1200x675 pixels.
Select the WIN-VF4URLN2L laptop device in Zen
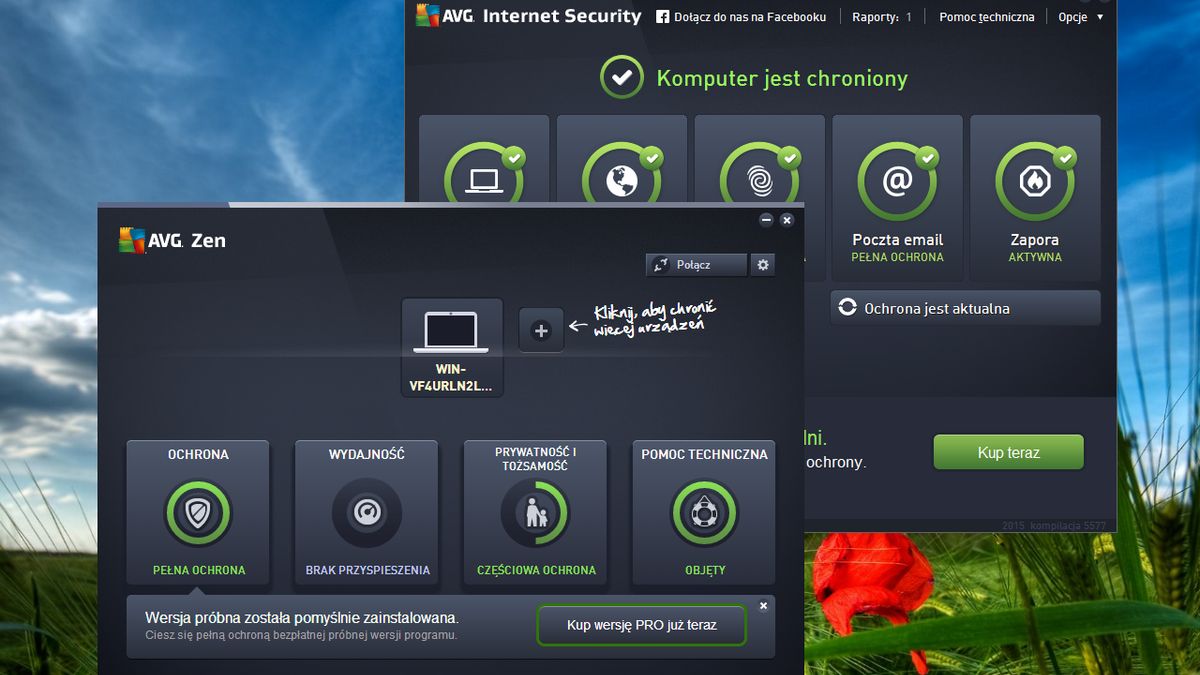(x=452, y=347)
